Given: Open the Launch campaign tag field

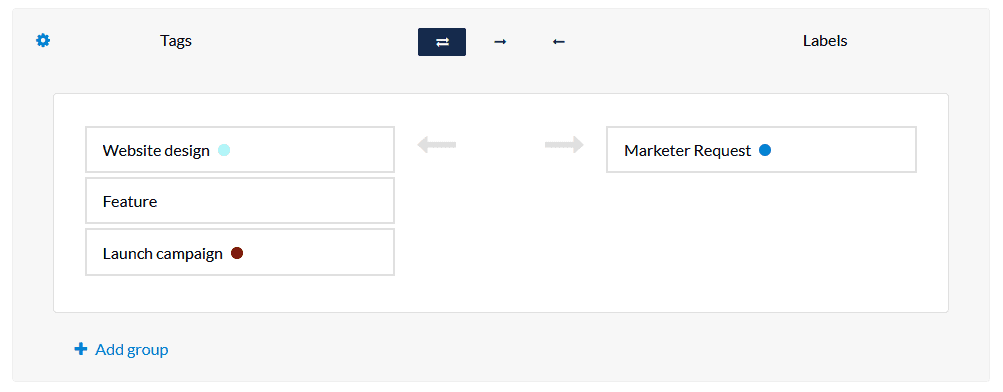Looking at the screenshot, I should pyautogui.click(x=240, y=253).
